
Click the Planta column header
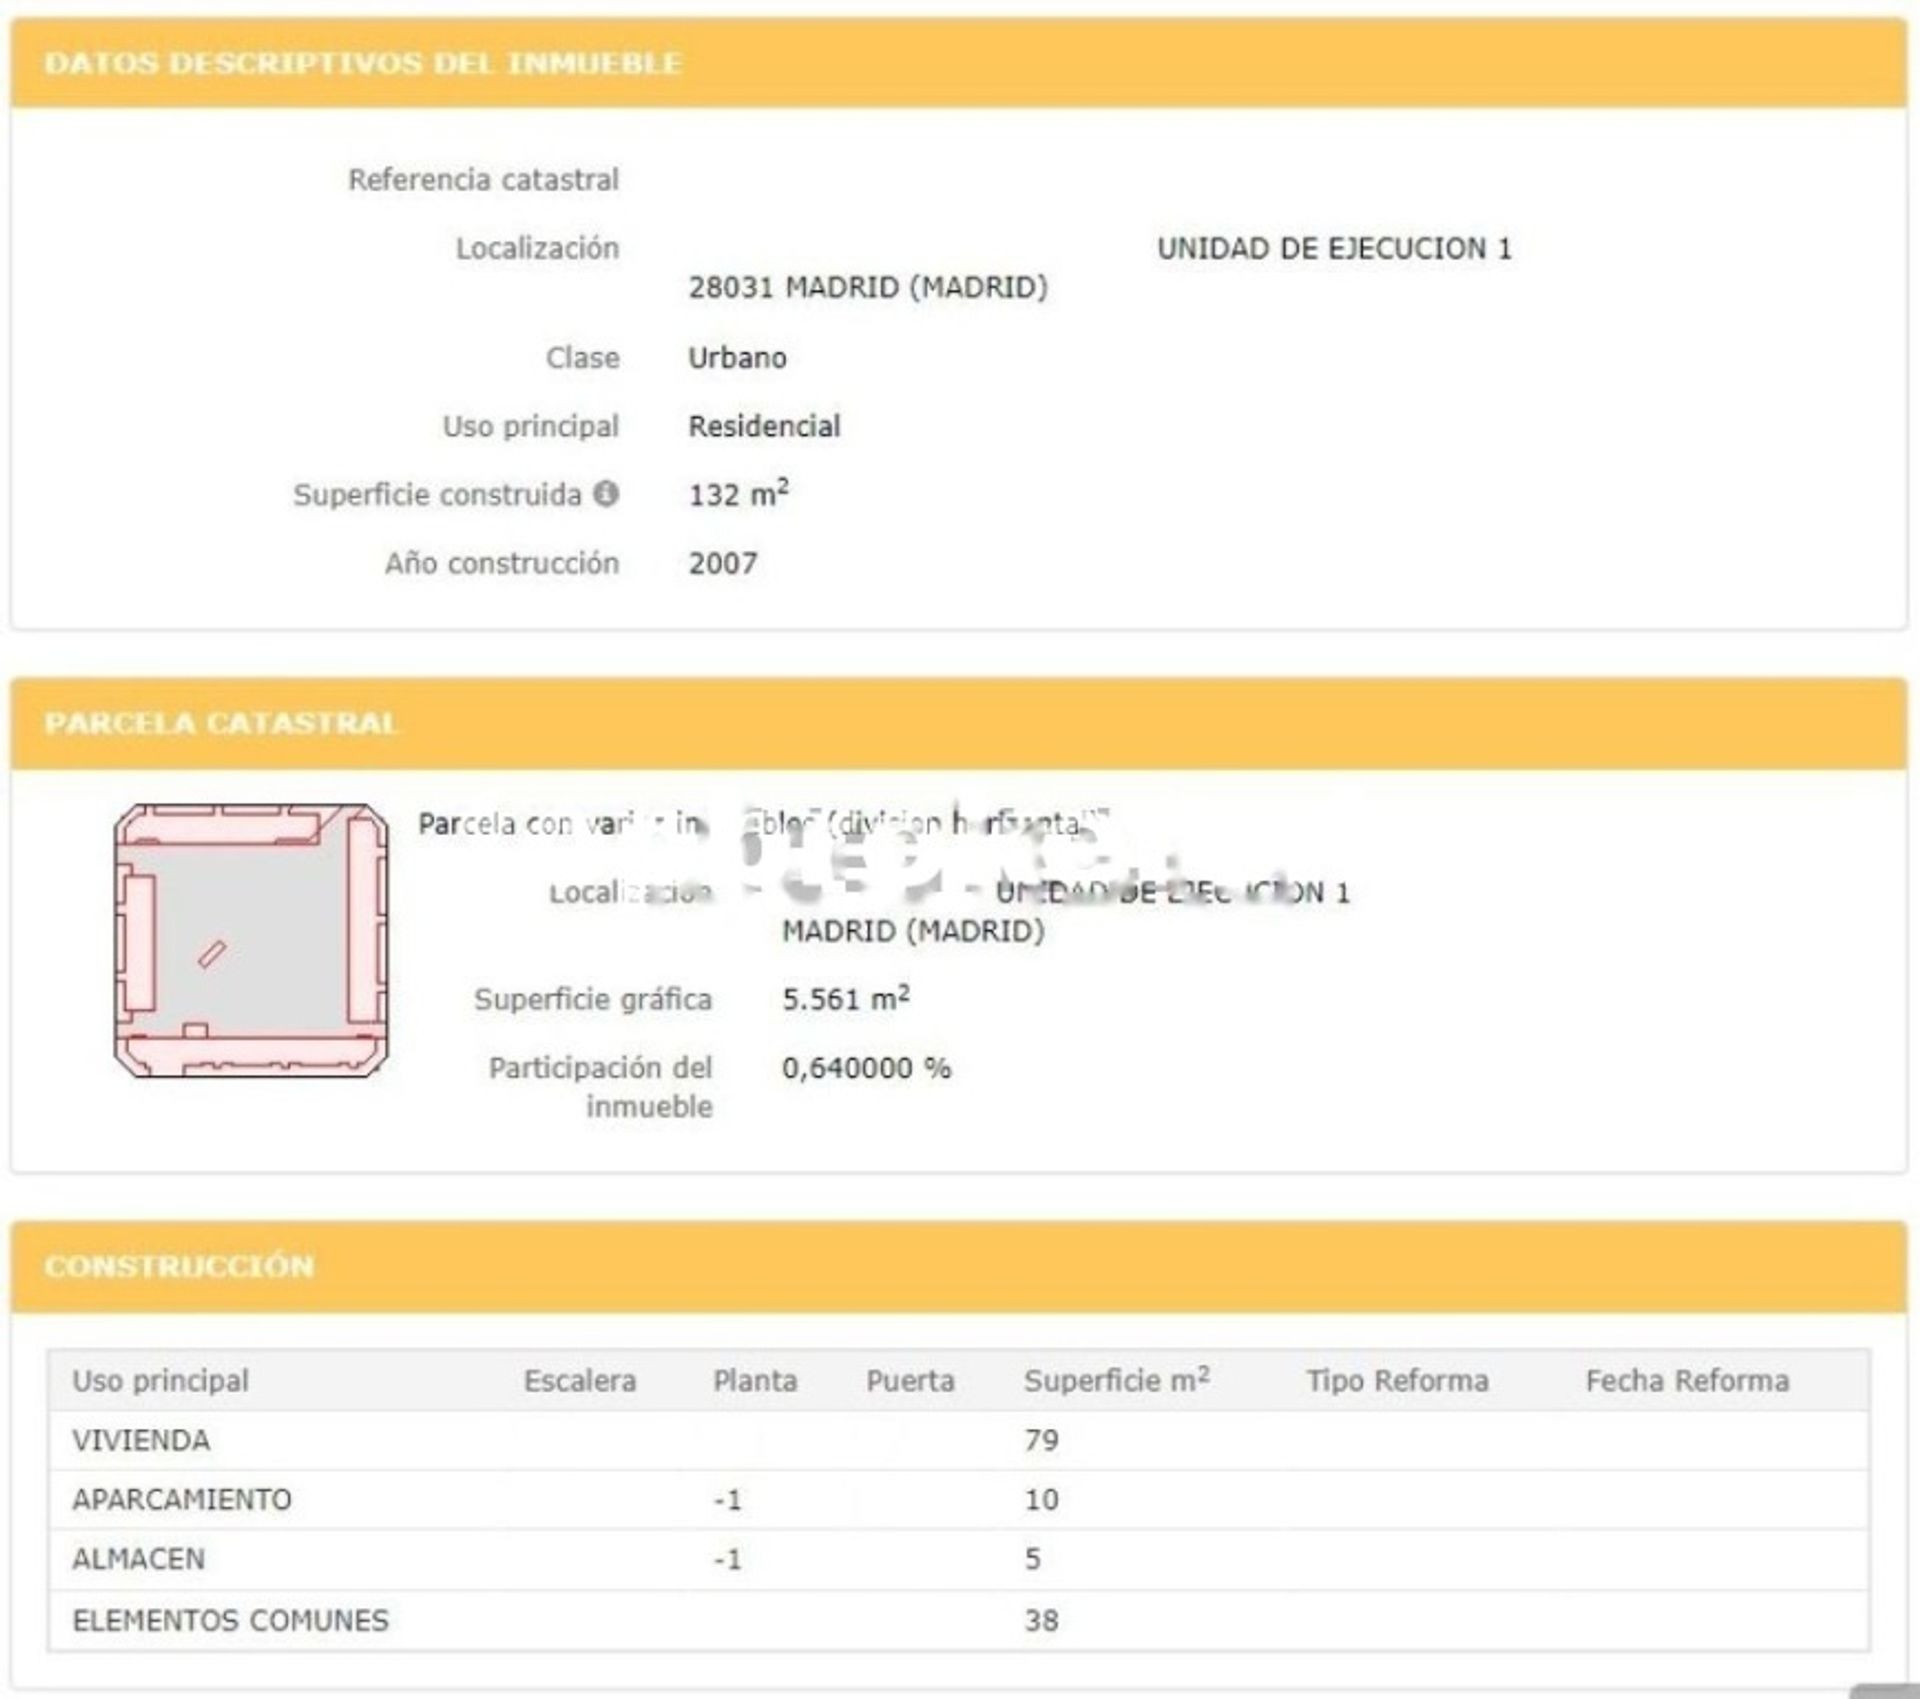[755, 1380]
